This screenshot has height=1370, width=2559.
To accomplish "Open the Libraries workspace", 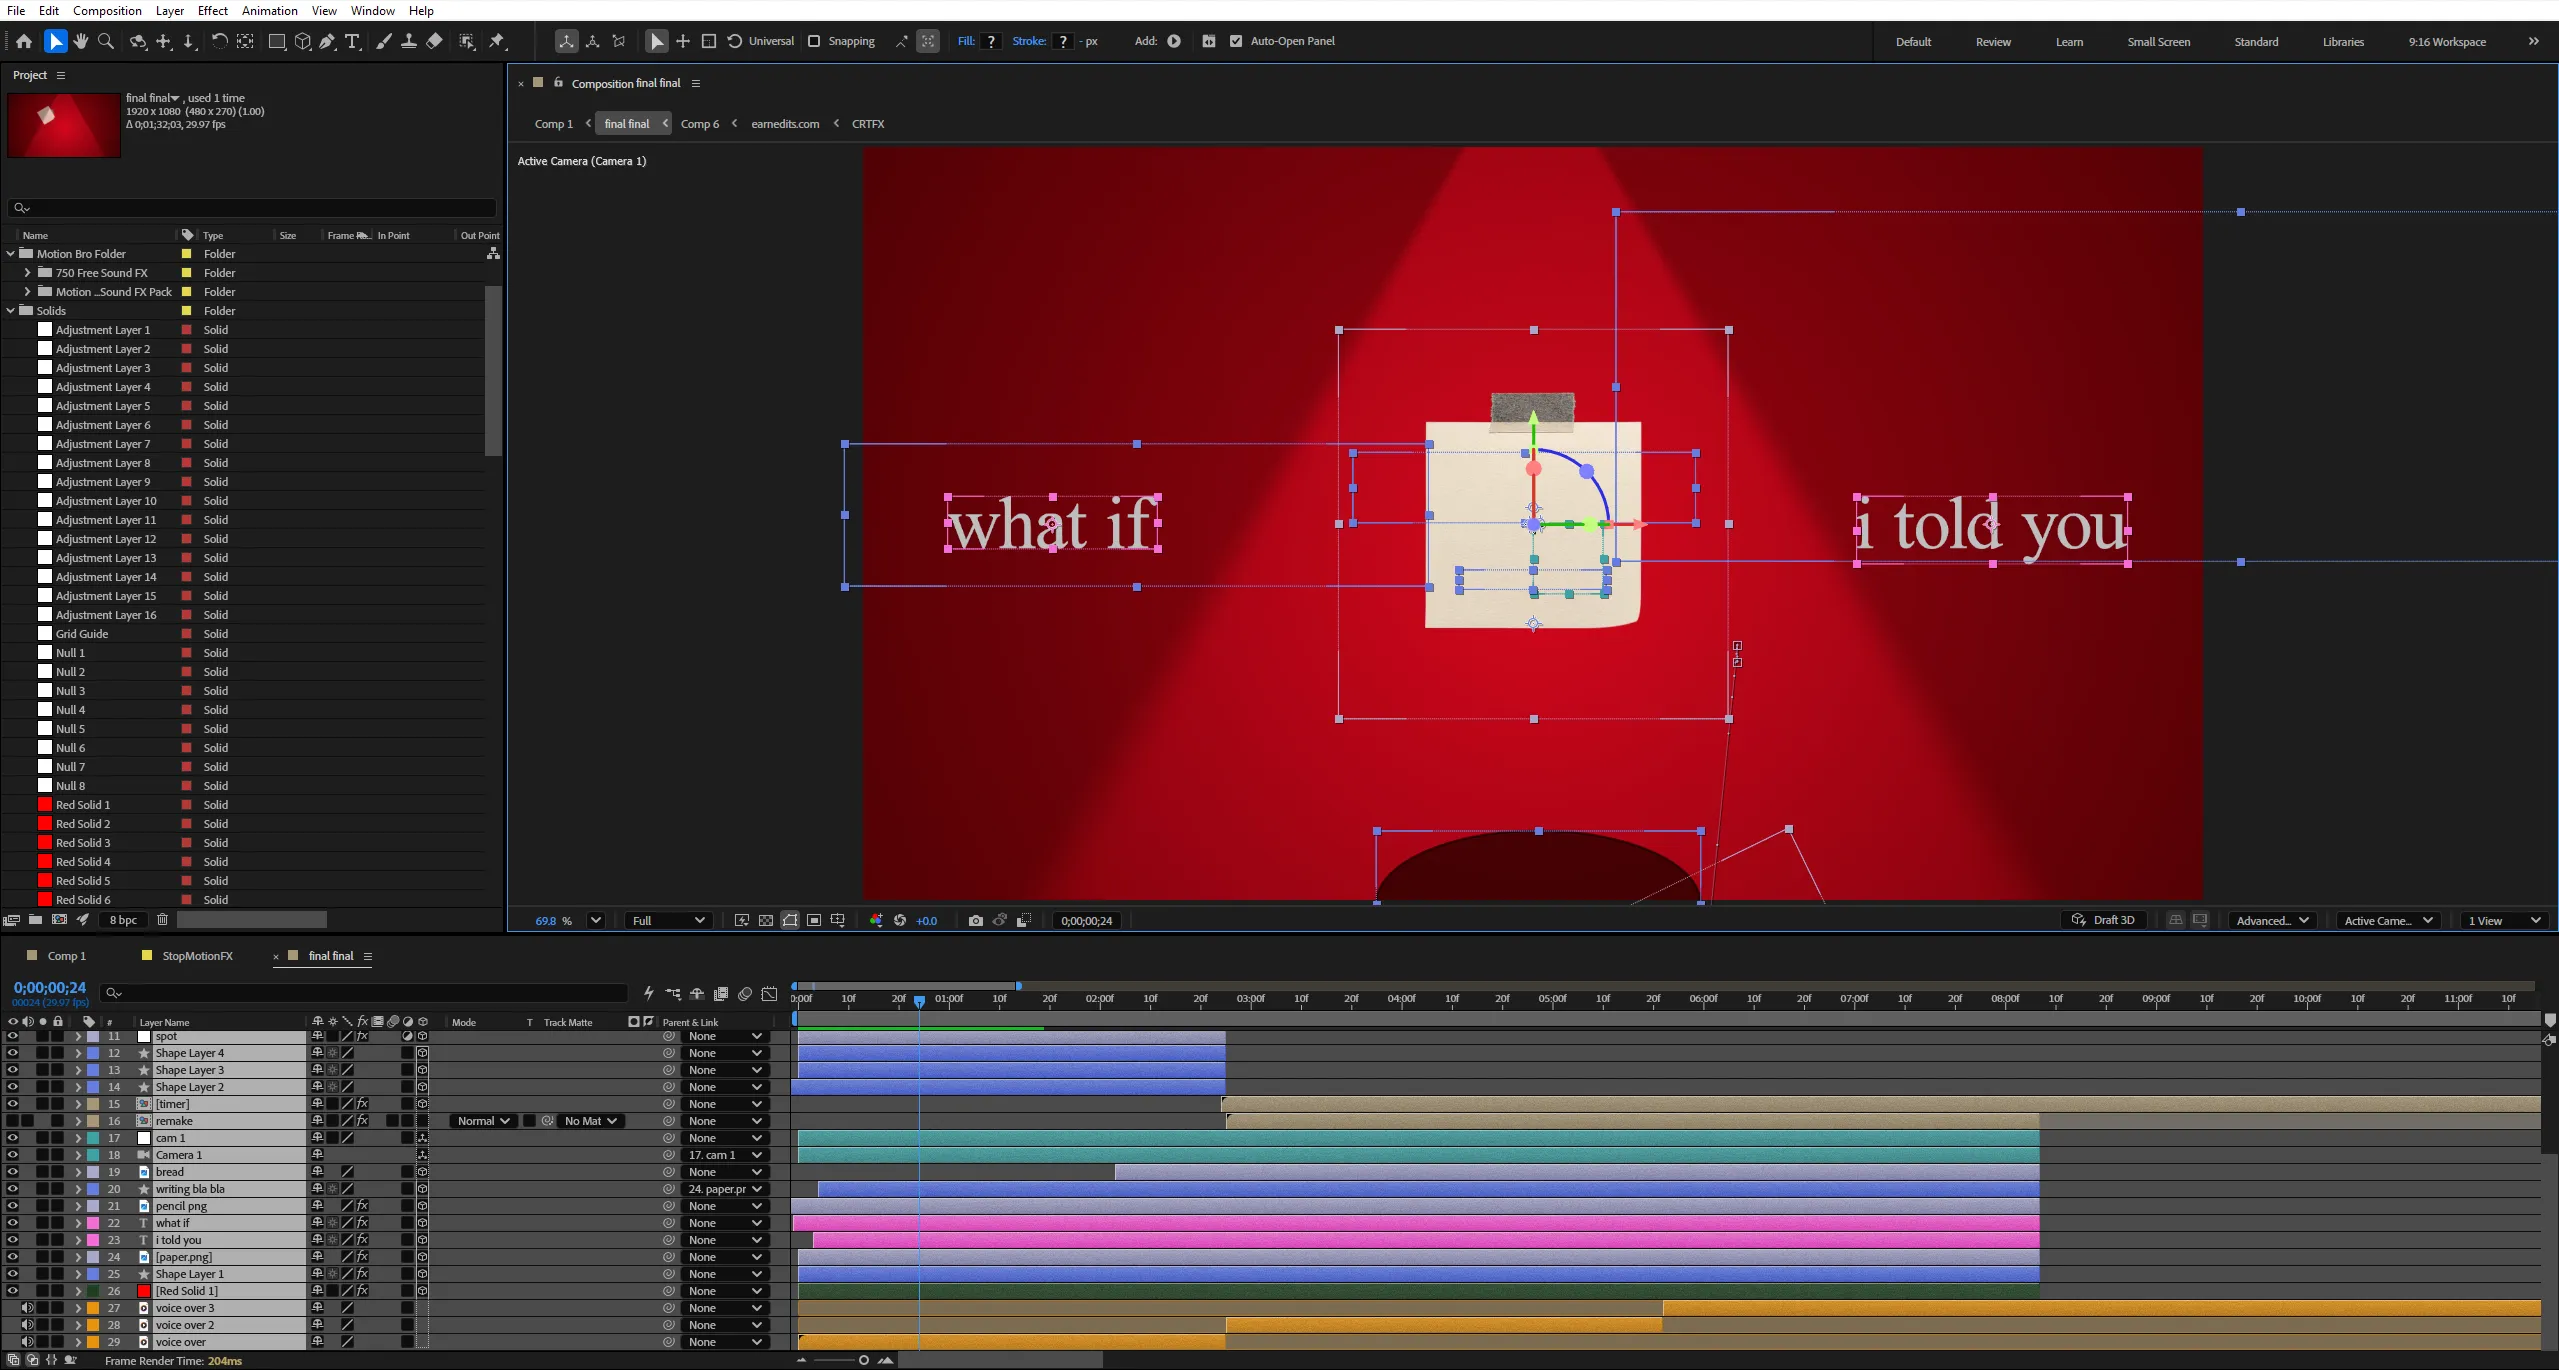I will (x=2343, y=42).
